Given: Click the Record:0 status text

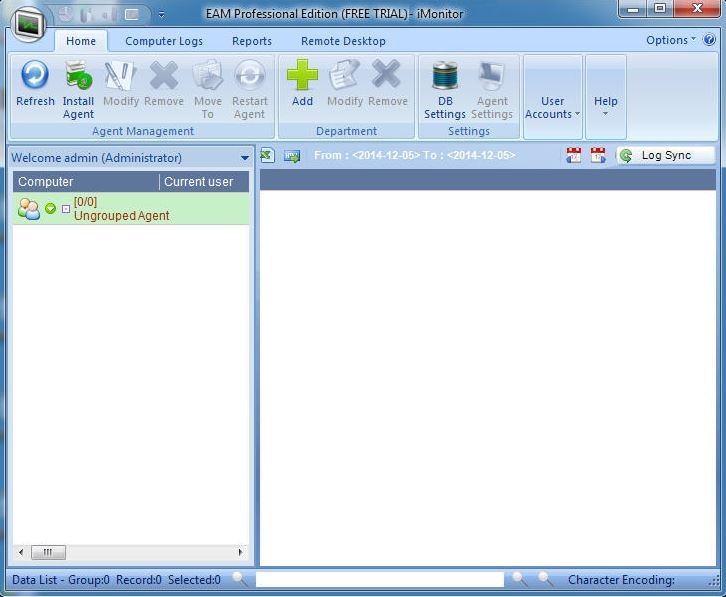Looking at the screenshot, I should pyautogui.click(x=138, y=580).
